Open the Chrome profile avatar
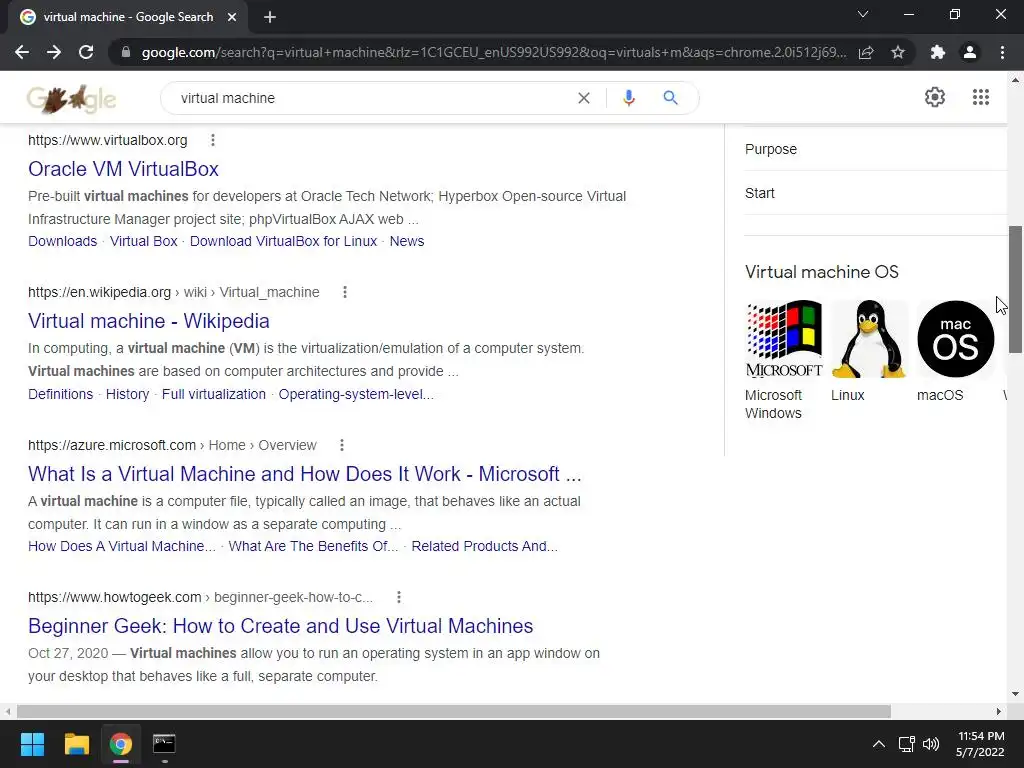Image resolution: width=1024 pixels, height=768 pixels. tap(970, 52)
